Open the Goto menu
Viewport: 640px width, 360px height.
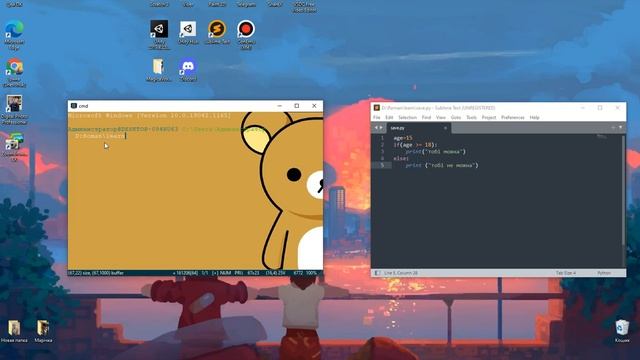point(456,118)
